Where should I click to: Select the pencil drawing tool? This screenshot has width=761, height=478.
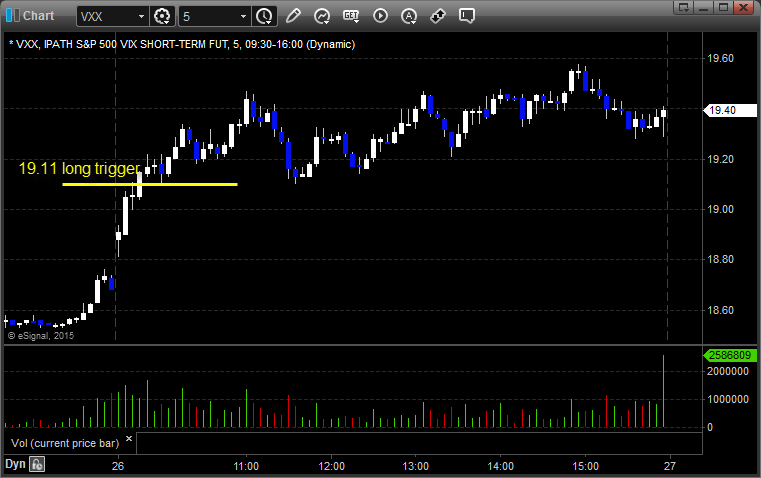tap(293, 16)
